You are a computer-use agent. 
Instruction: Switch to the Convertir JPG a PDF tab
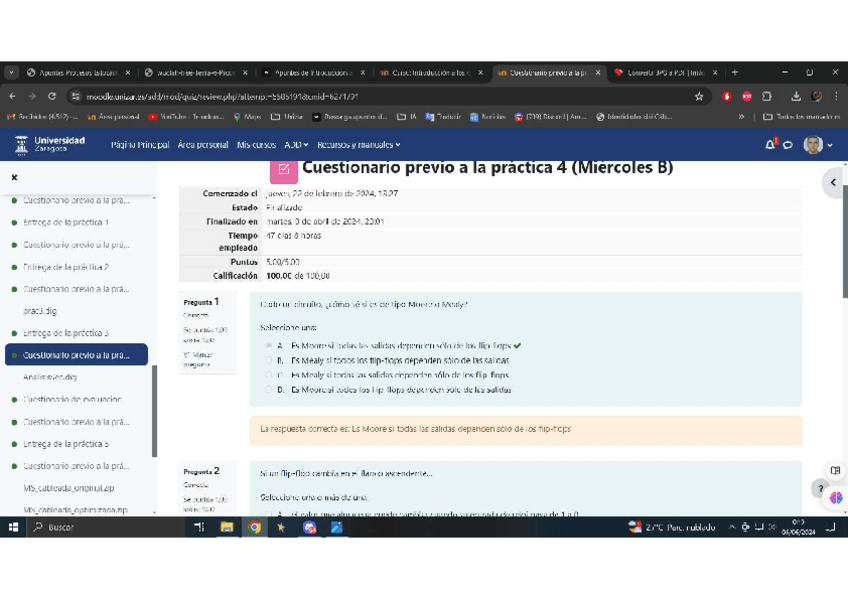[x=665, y=72]
